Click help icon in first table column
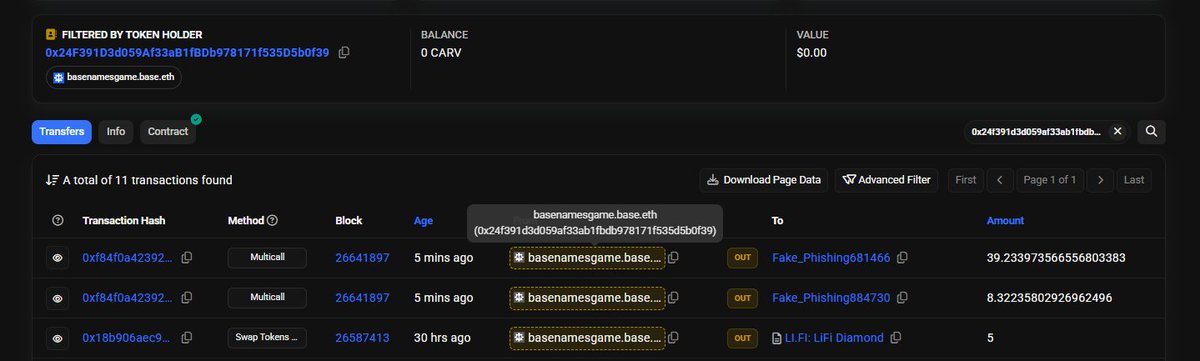The width and height of the screenshot is (1200, 361). pyautogui.click(x=57, y=220)
